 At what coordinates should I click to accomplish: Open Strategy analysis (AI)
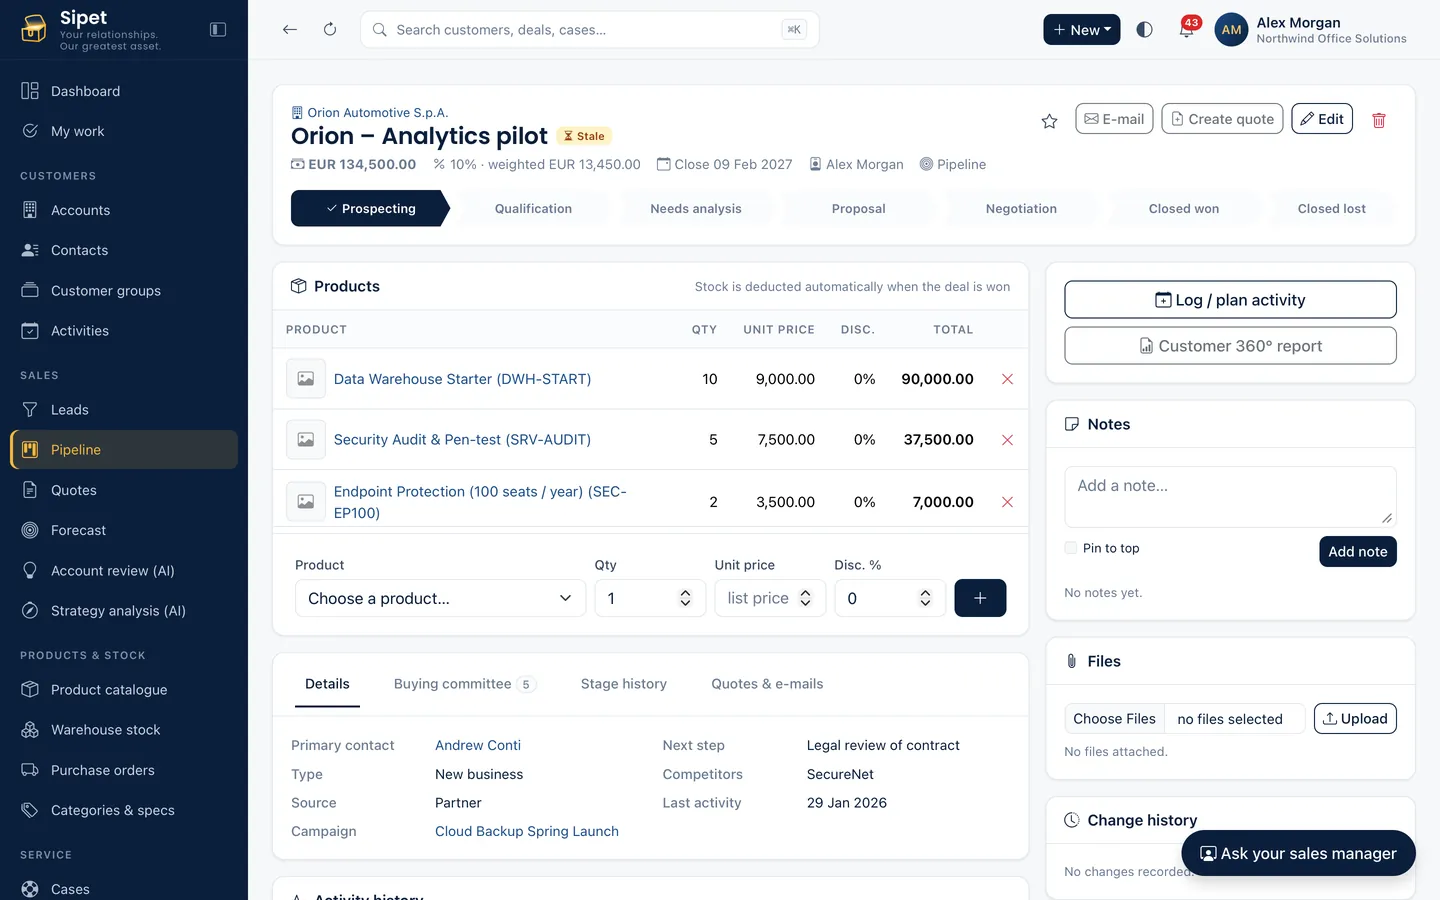[124, 611]
